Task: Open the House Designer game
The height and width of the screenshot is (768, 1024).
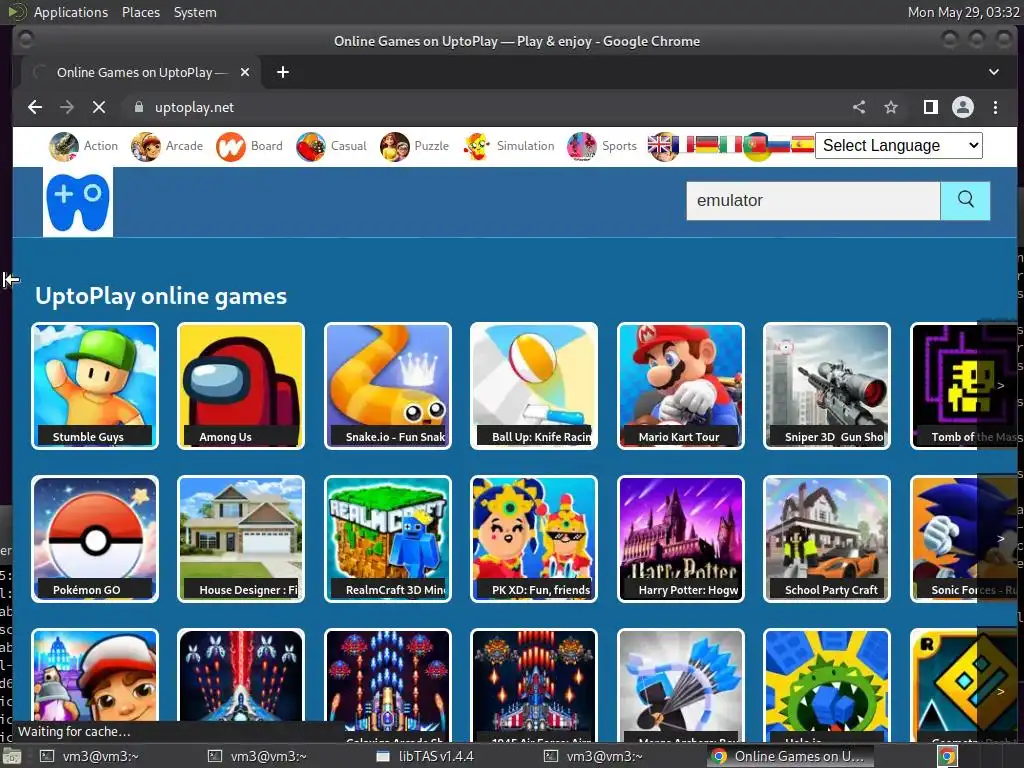Action: point(241,539)
